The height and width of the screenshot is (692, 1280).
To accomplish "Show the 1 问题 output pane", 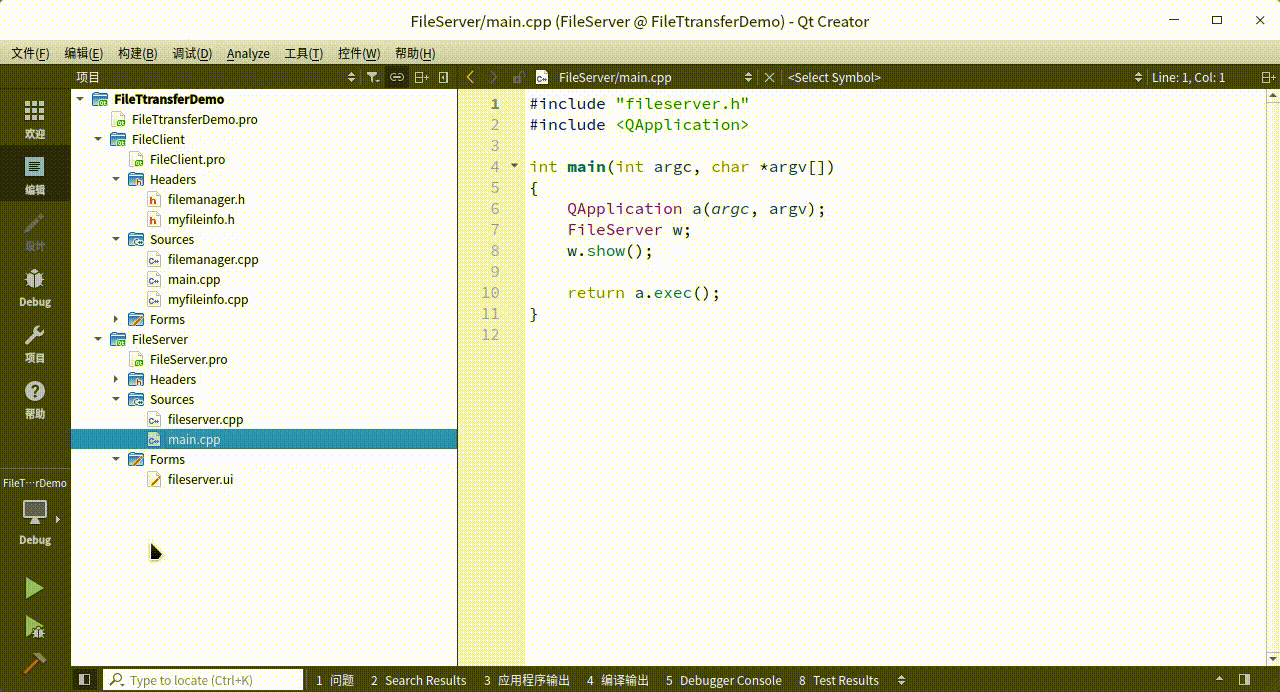I will point(335,680).
